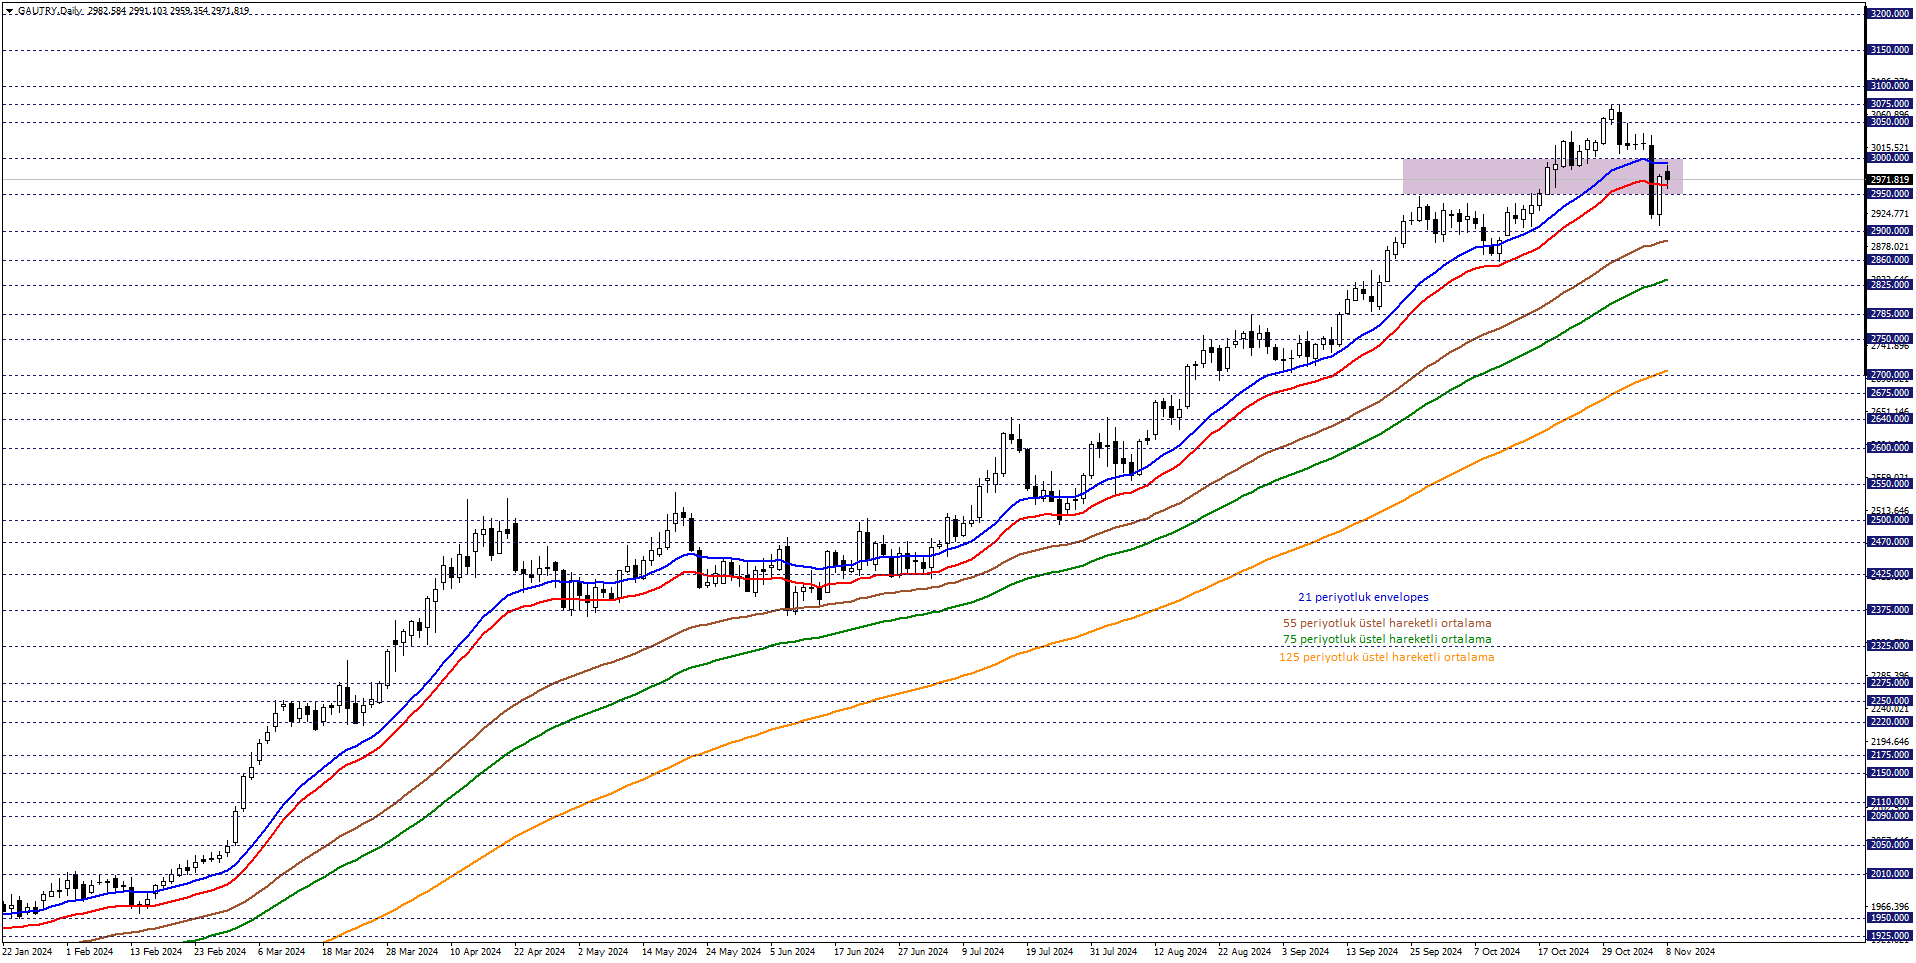Click the 2860.000 price level label
The image size is (1916, 963).
1890,260
